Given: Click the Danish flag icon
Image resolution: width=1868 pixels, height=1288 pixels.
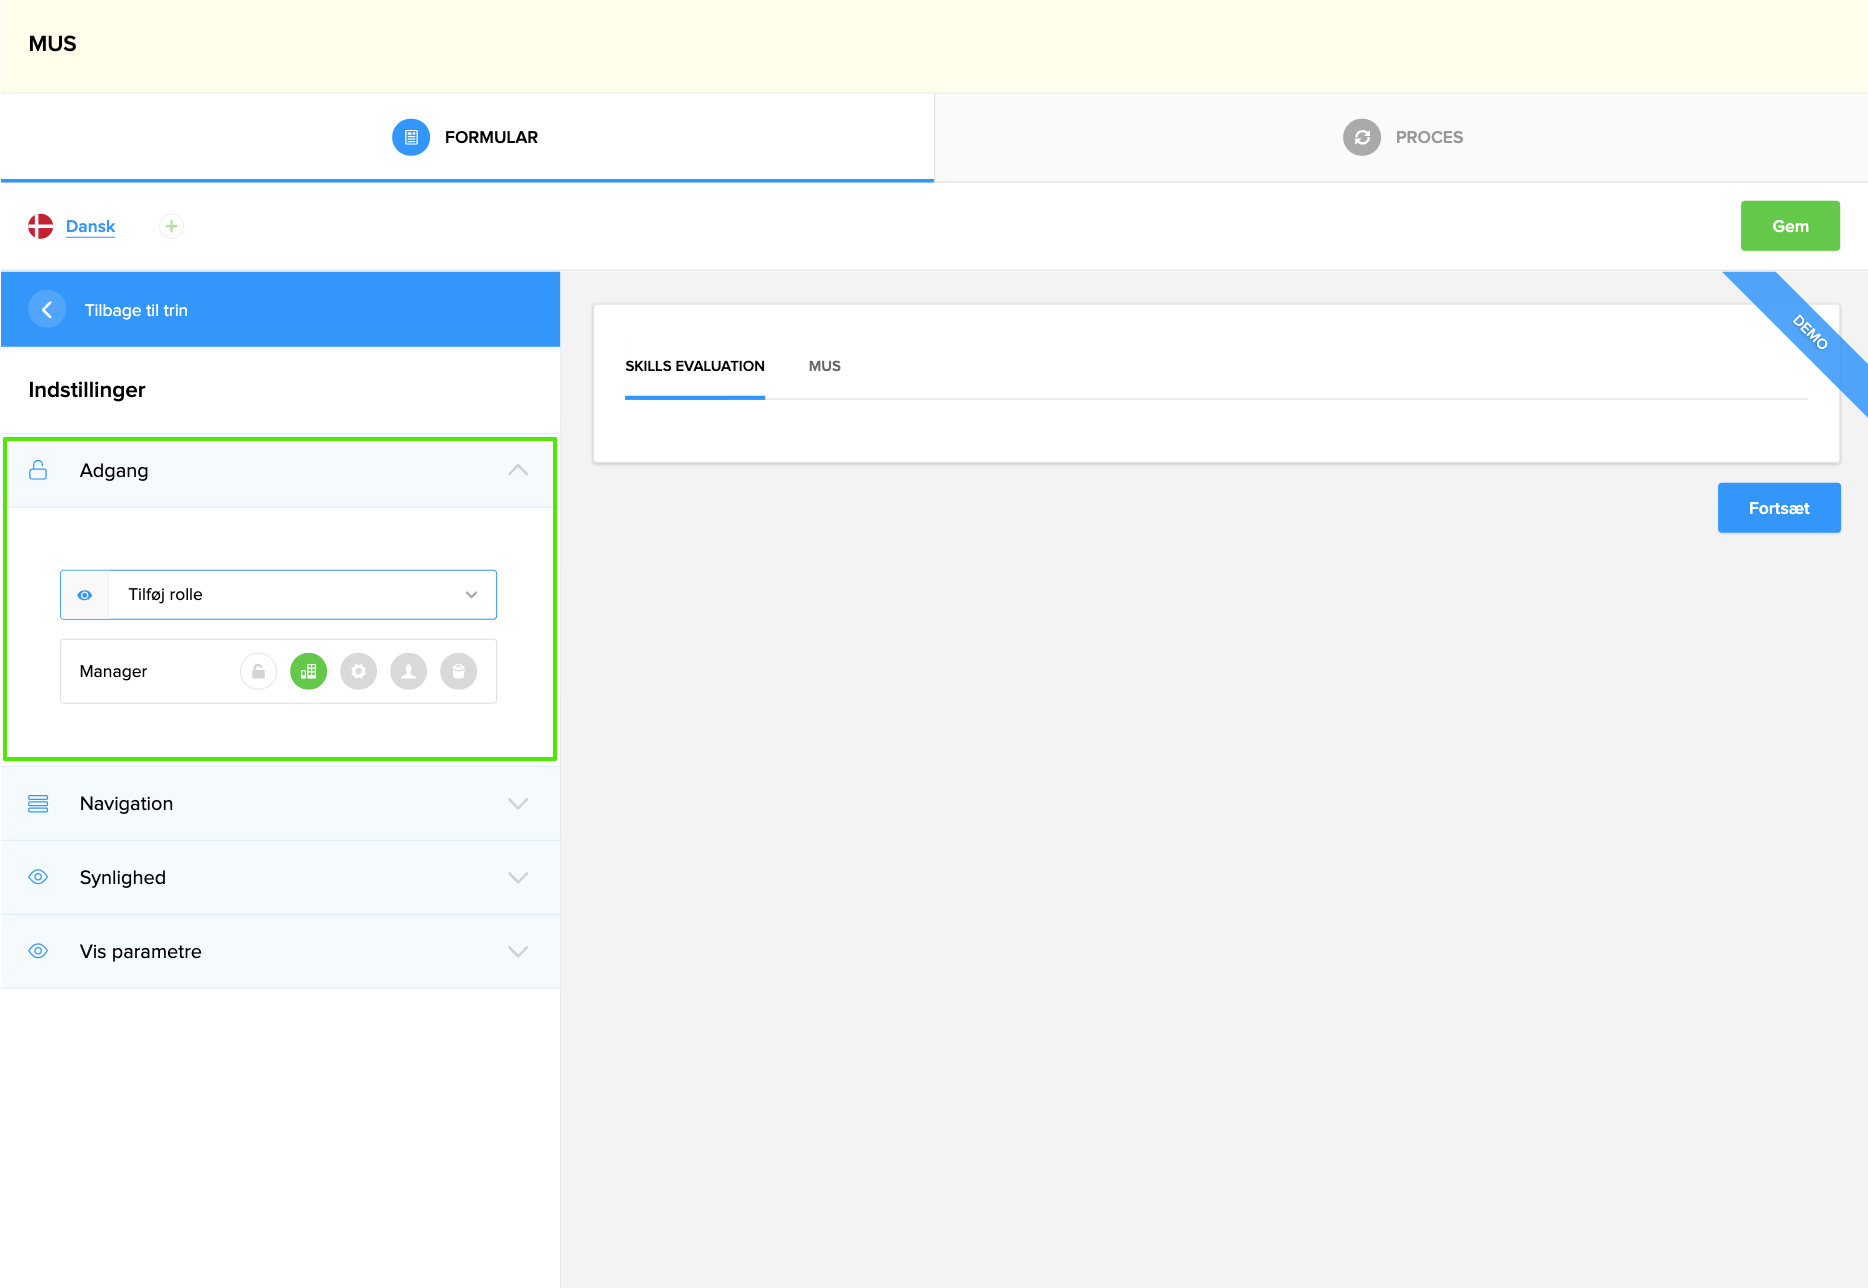Looking at the screenshot, I should 40,226.
